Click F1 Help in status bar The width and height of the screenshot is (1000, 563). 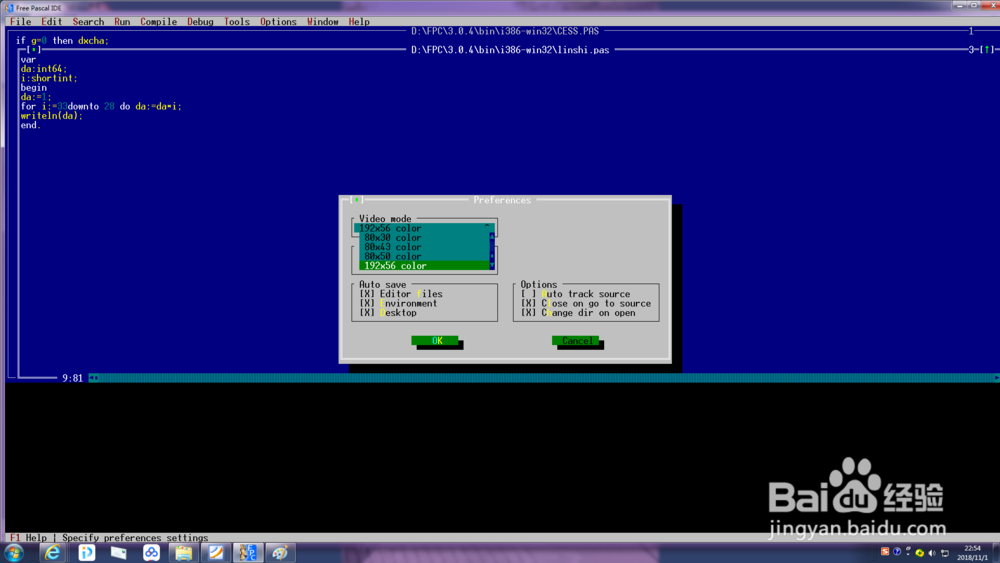29,537
